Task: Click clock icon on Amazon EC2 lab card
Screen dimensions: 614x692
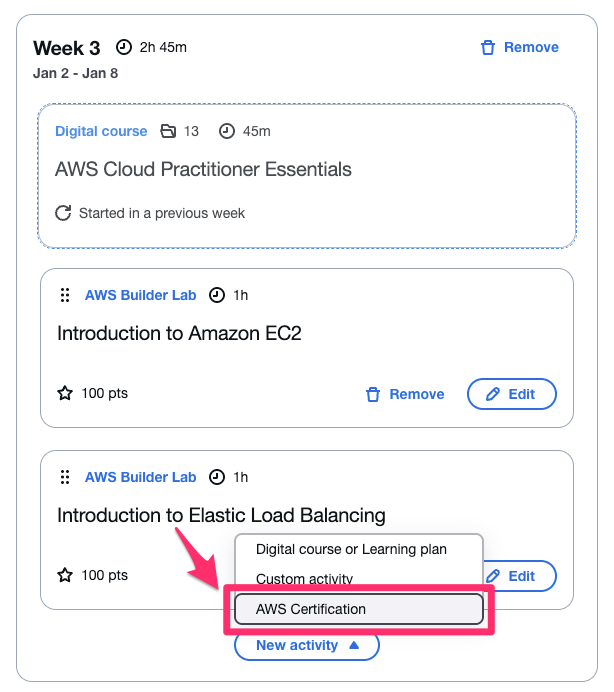Action: (217, 295)
